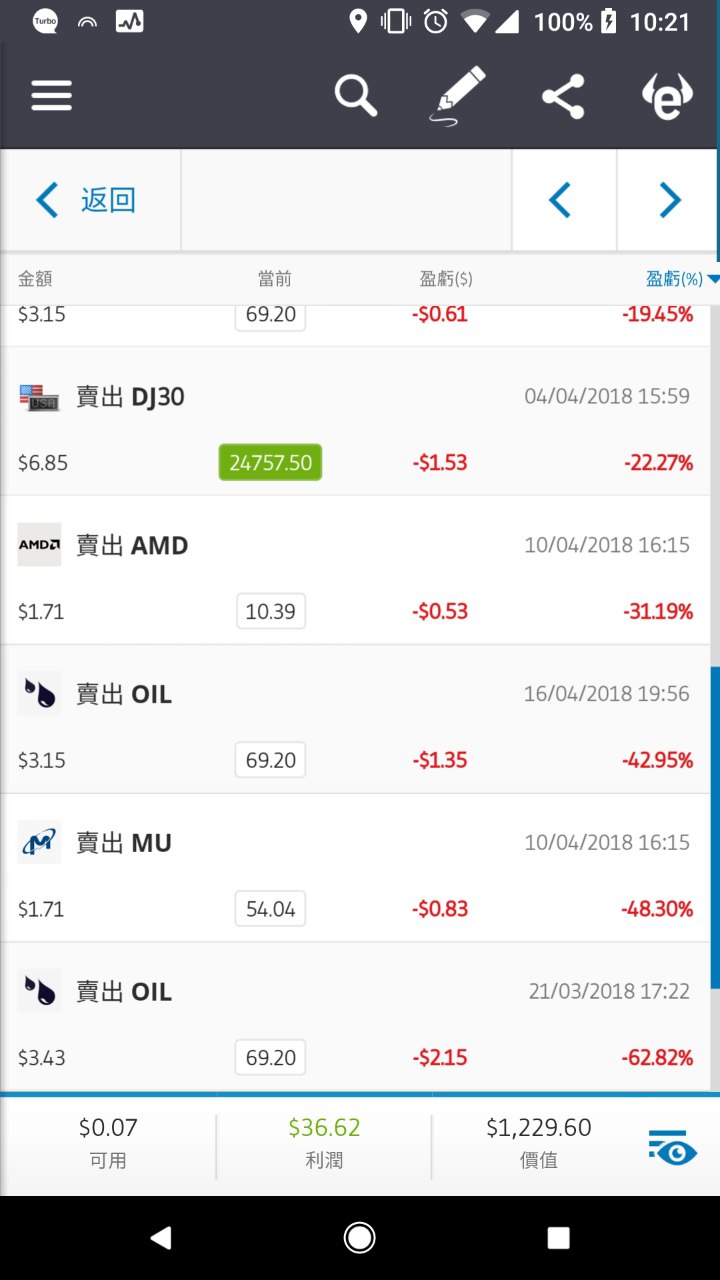The height and width of the screenshot is (1280, 720).
Task: Tap the 54.04 MU current price box
Action: (271, 909)
